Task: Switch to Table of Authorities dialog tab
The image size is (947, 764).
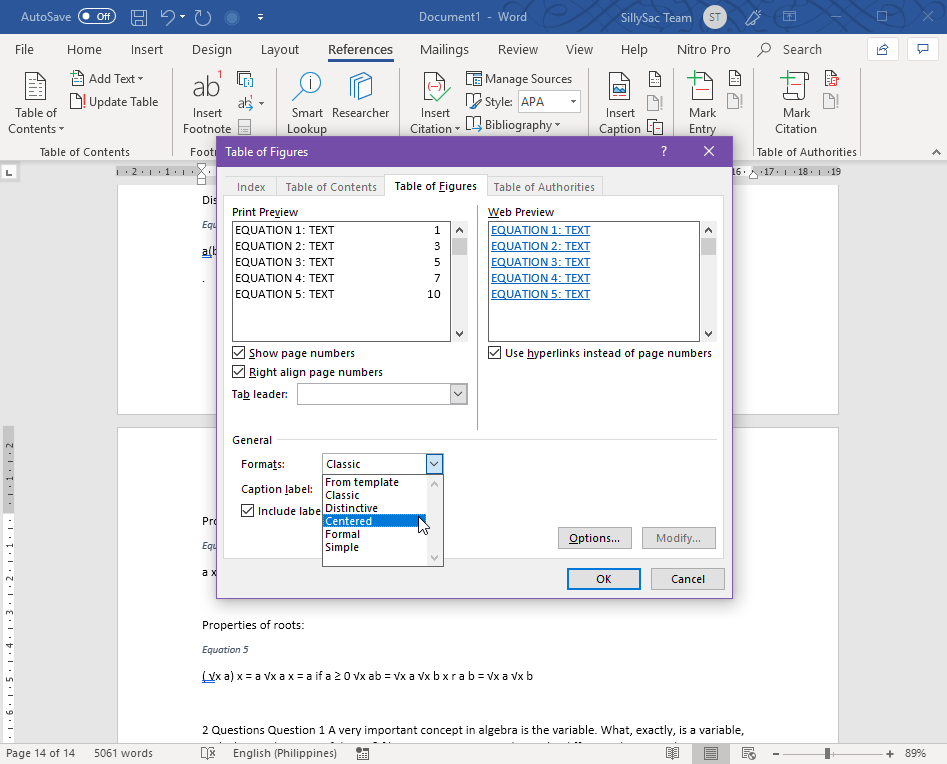Action: (x=544, y=187)
